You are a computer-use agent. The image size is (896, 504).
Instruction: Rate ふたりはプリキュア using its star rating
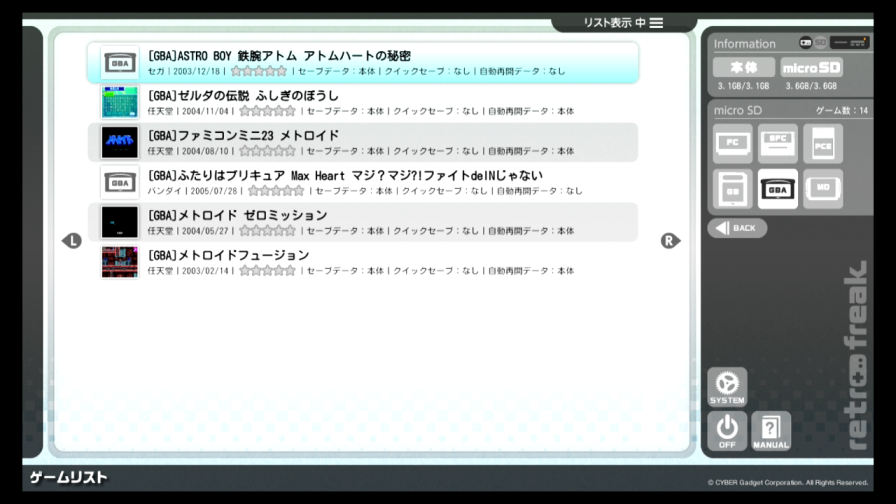(276, 191)
